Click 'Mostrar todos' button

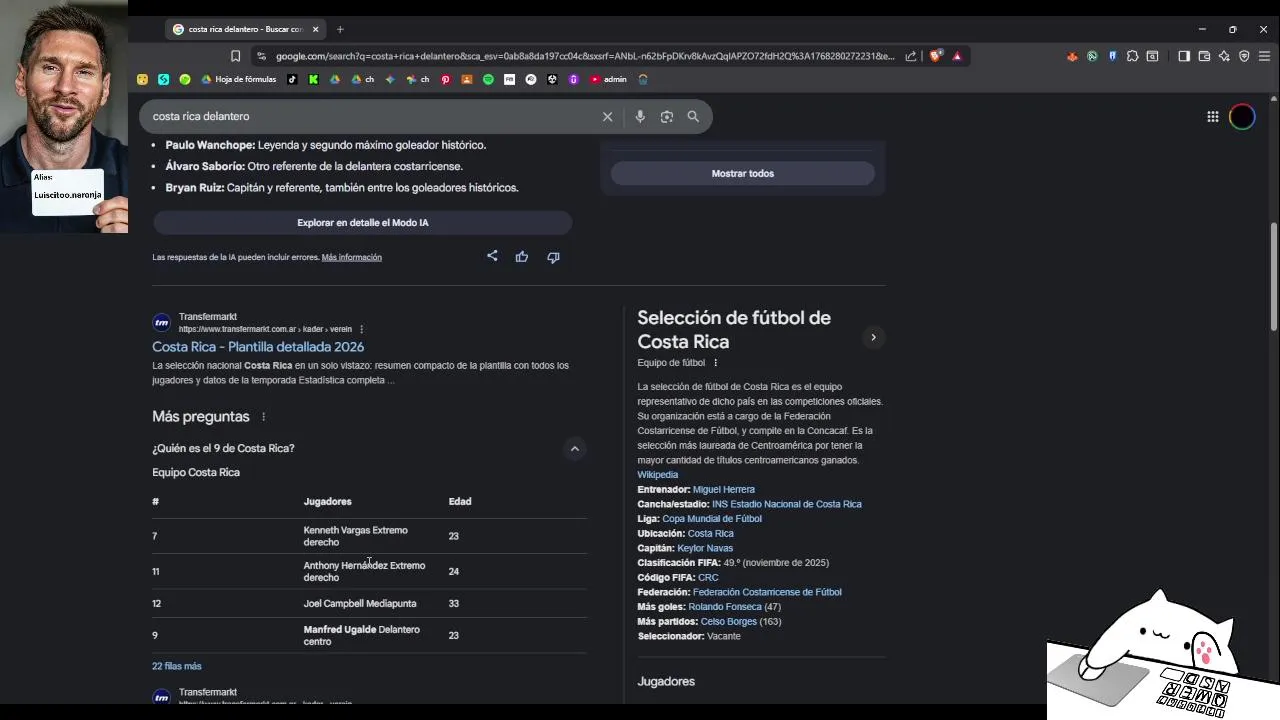point(743,173)
